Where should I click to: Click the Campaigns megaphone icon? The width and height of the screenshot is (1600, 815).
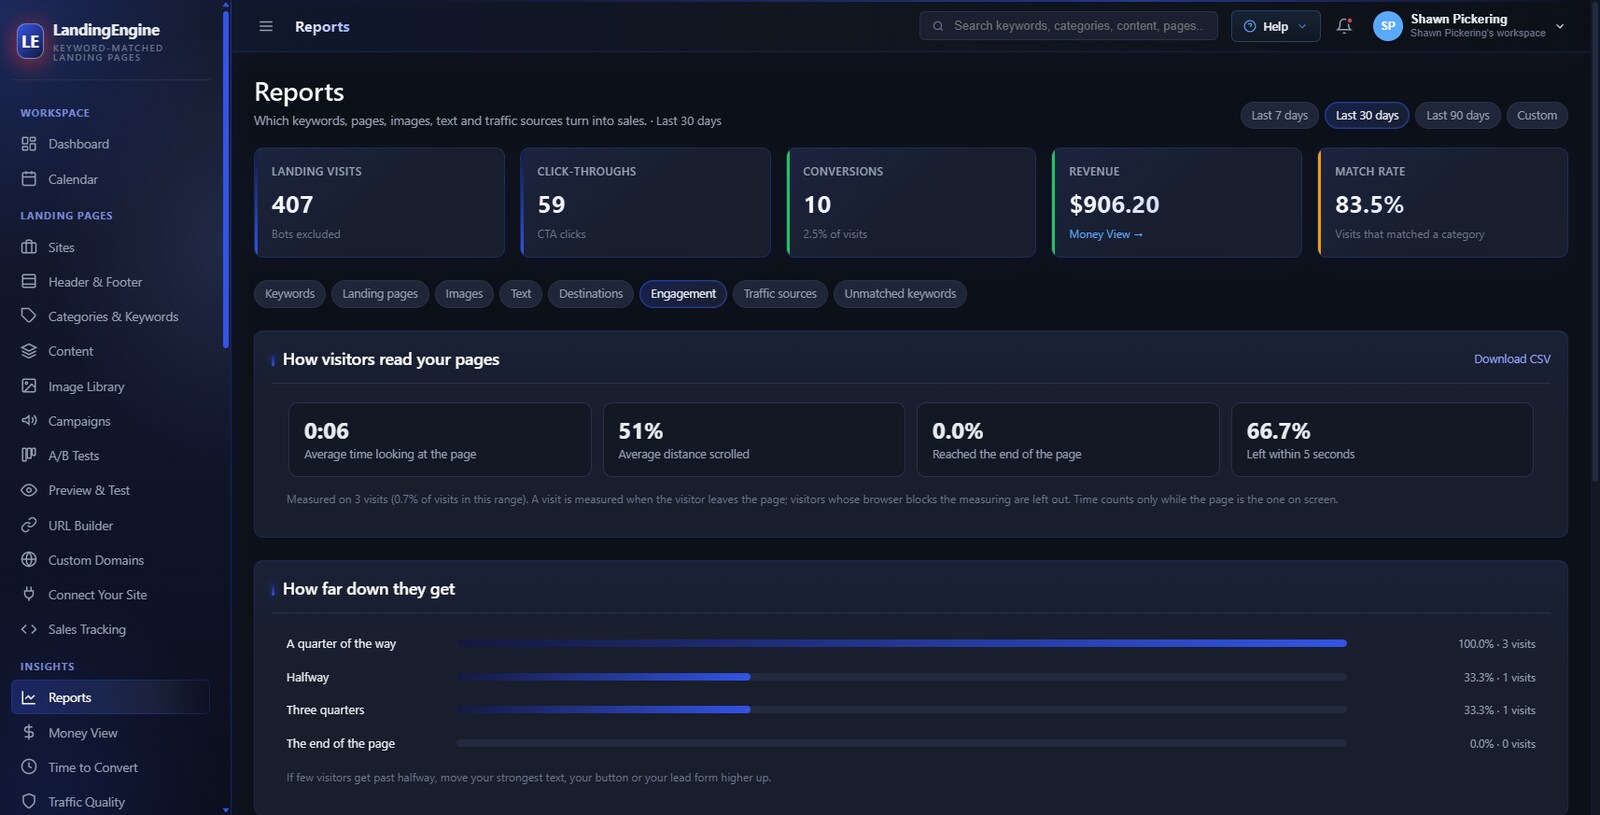pos(29,421)
